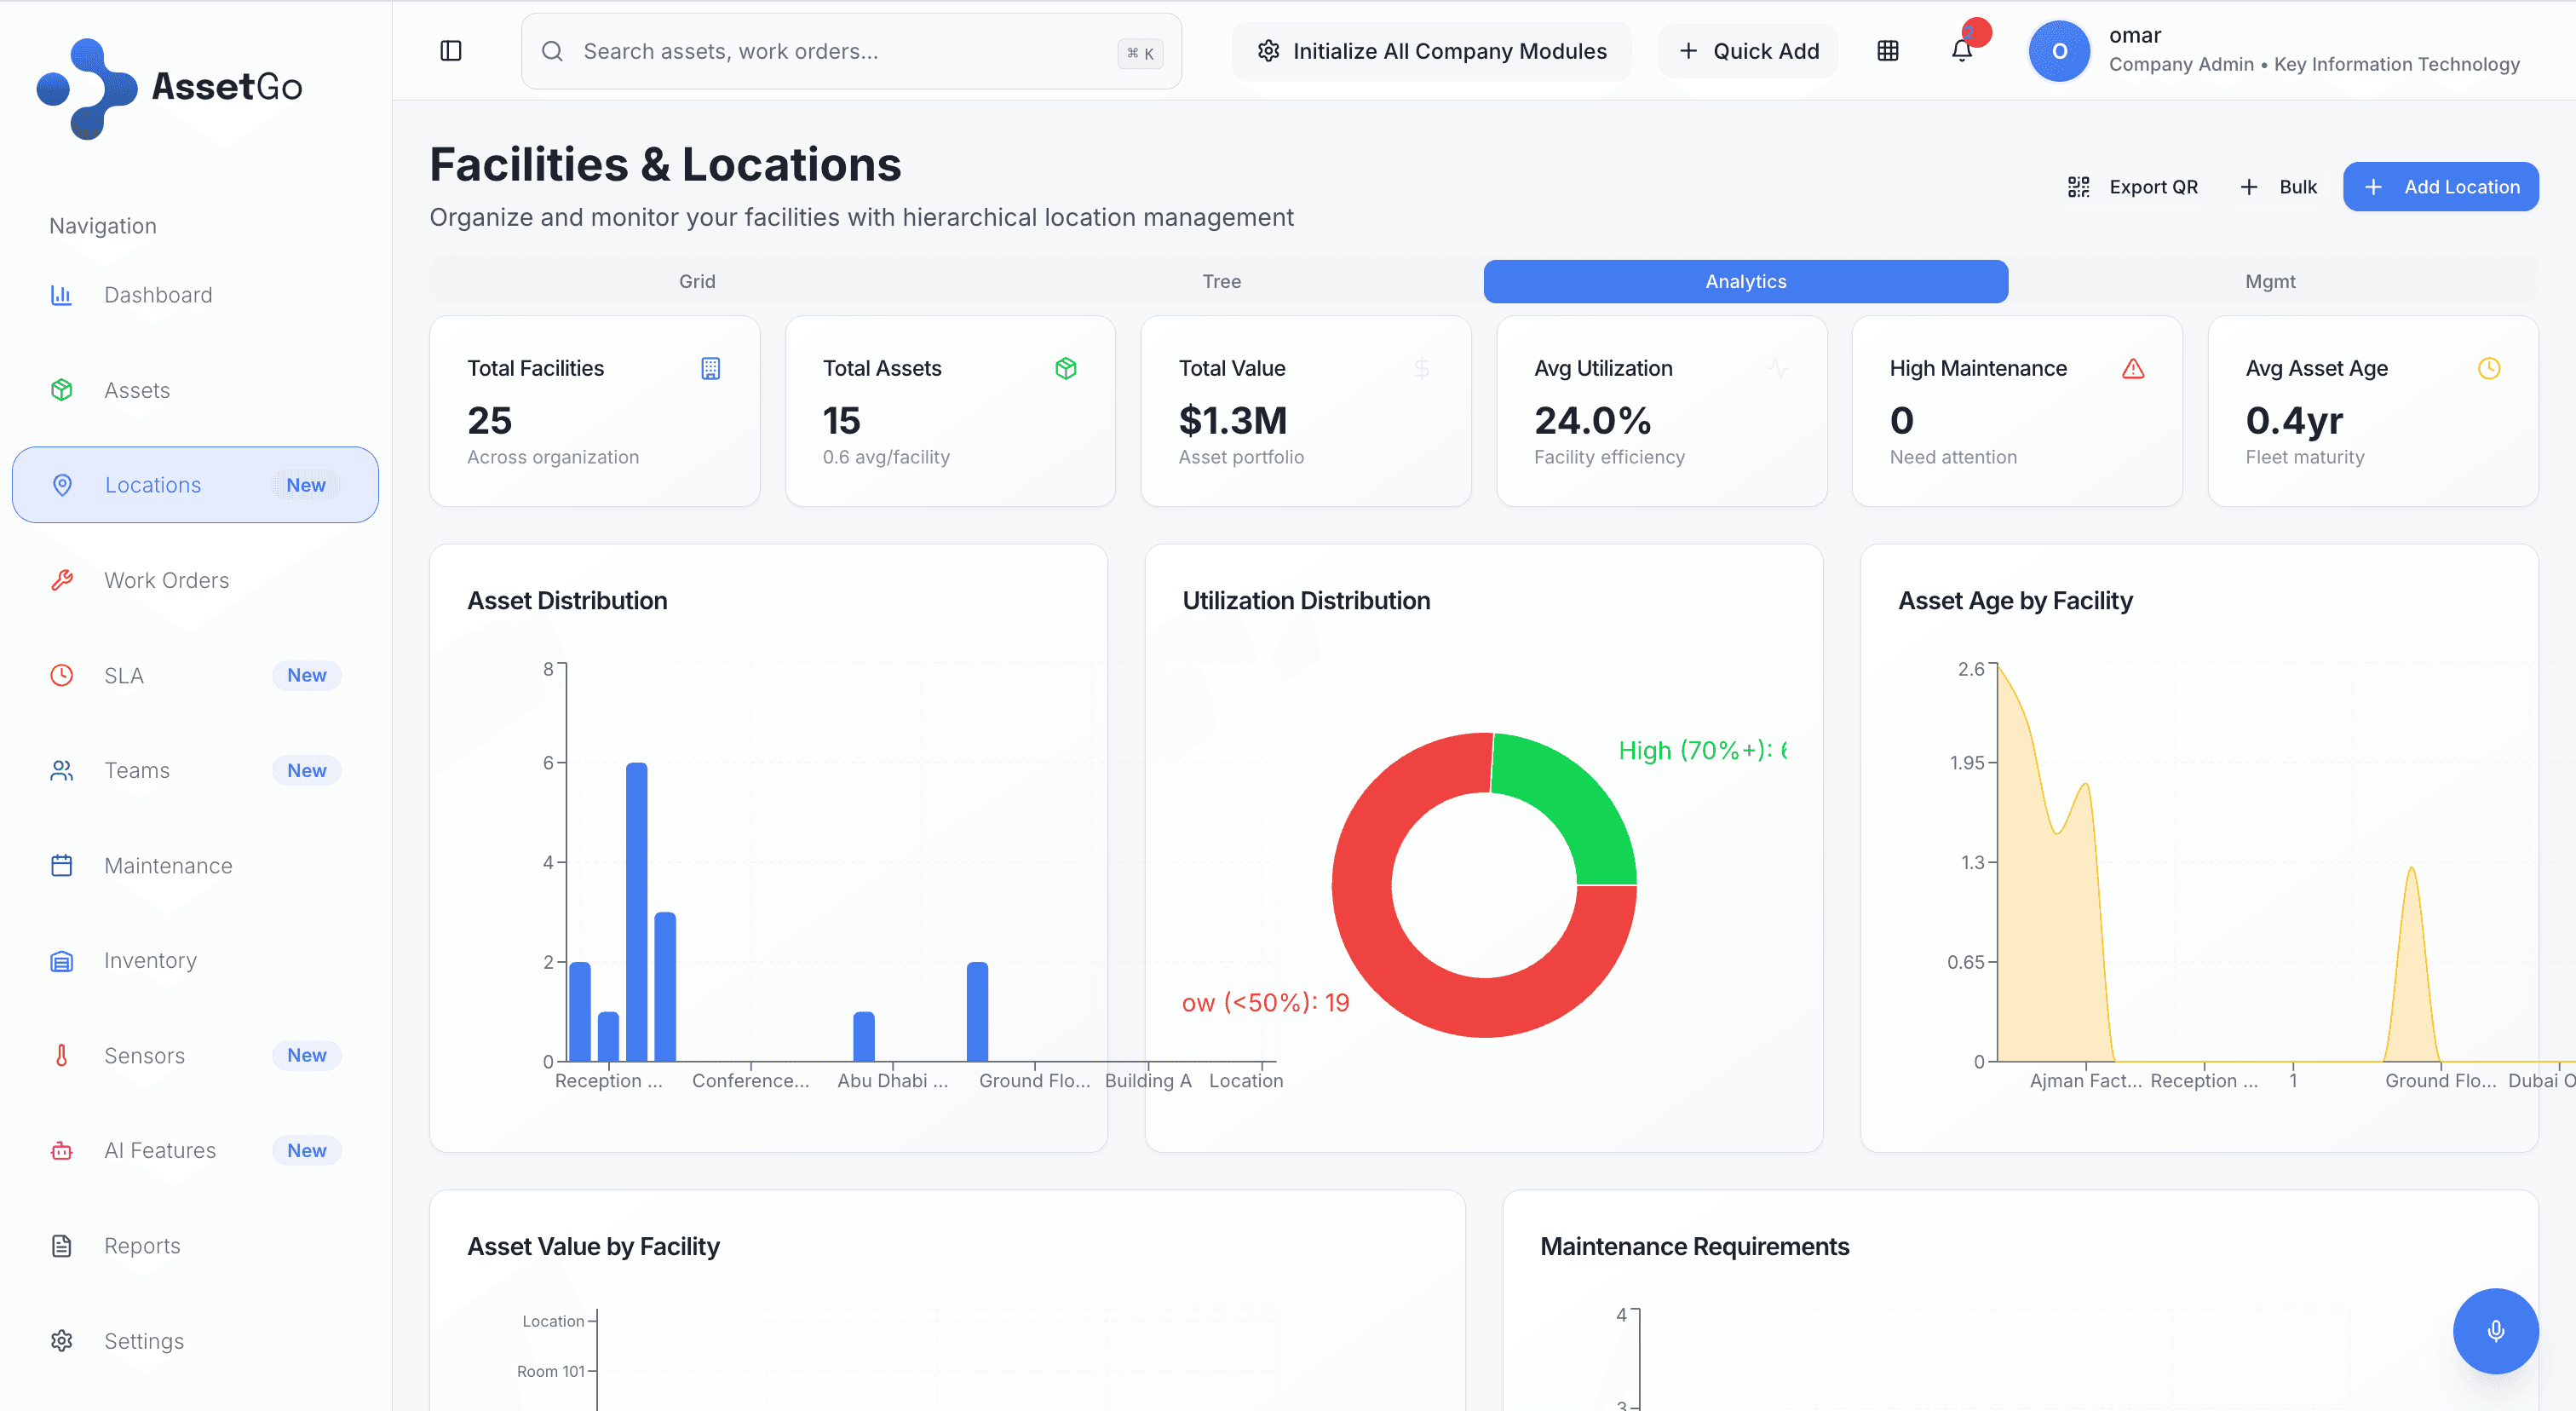
Task: Open the Maintenance calendar section
Action: tap(167, 865)
